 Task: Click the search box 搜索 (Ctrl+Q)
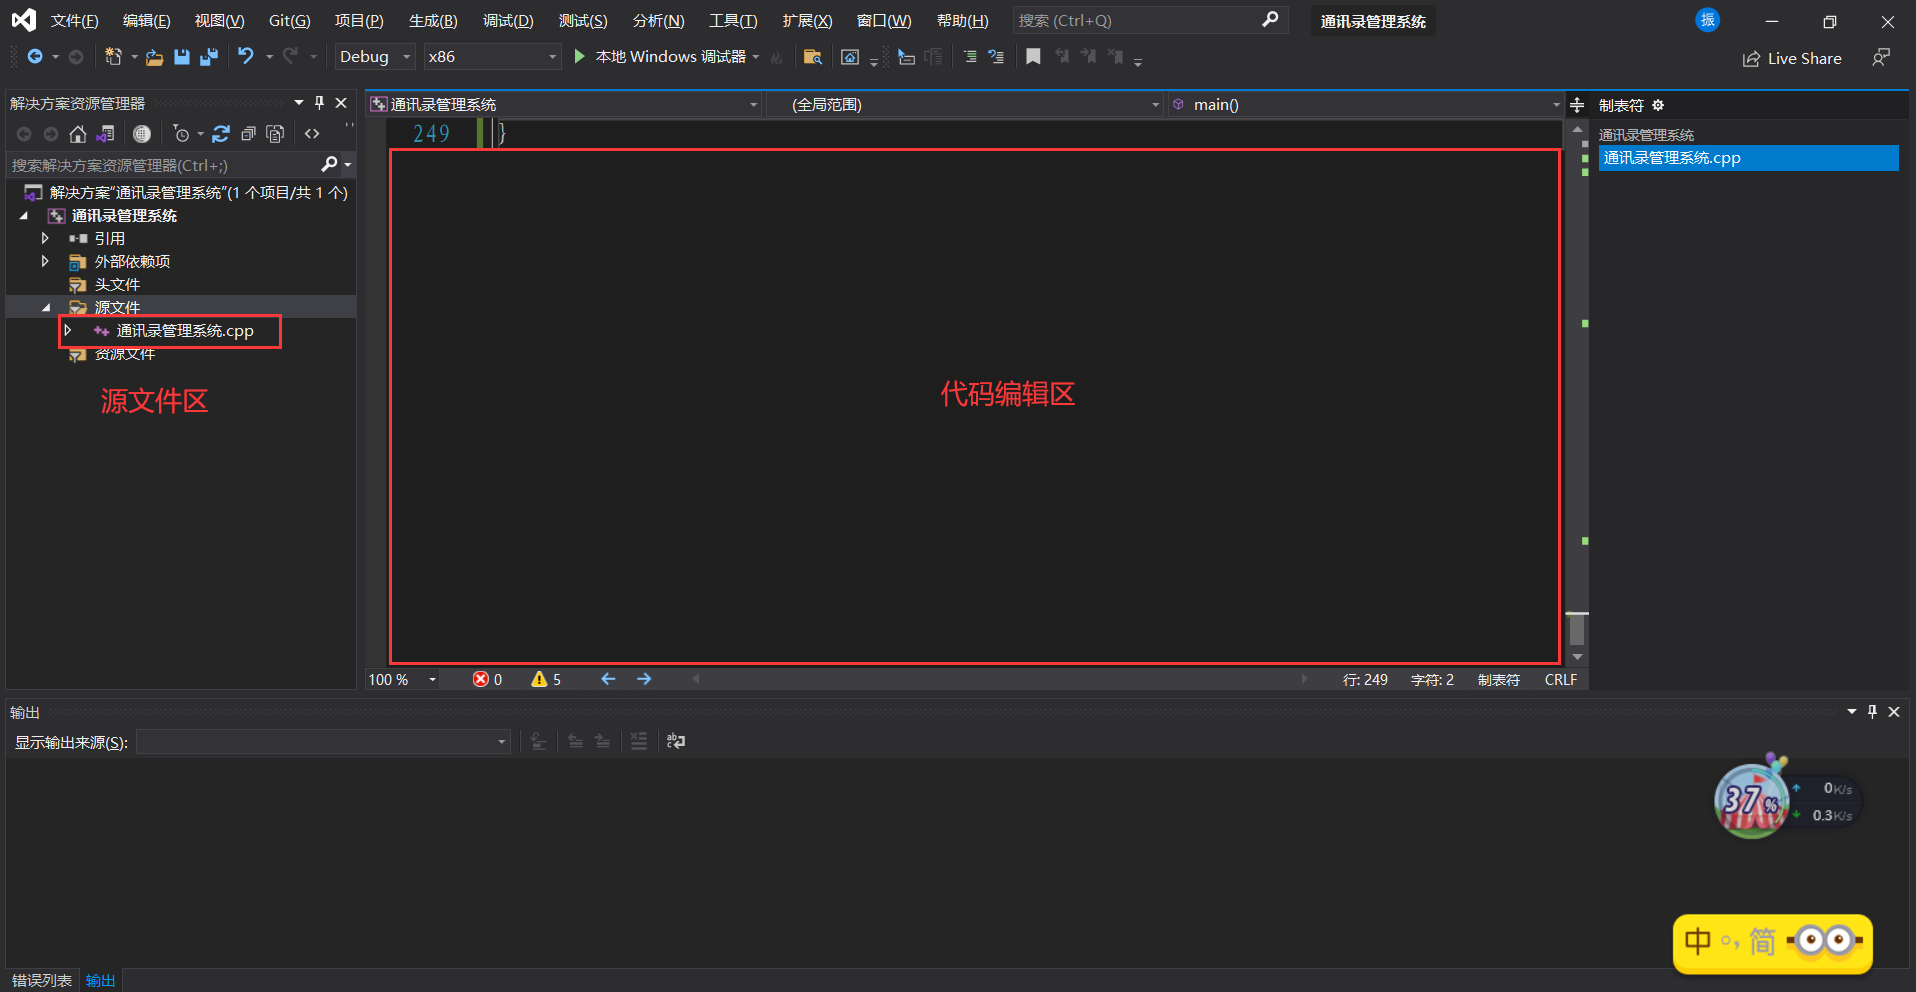(1149, 20)
